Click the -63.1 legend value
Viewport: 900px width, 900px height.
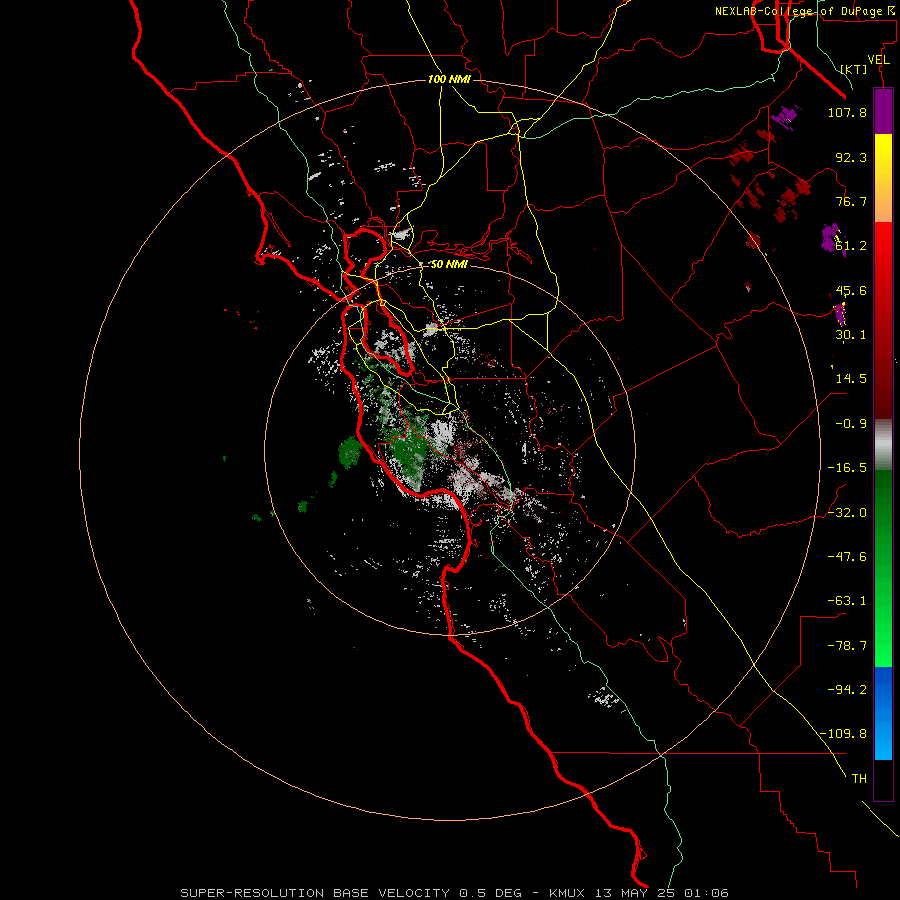point(847,601)
